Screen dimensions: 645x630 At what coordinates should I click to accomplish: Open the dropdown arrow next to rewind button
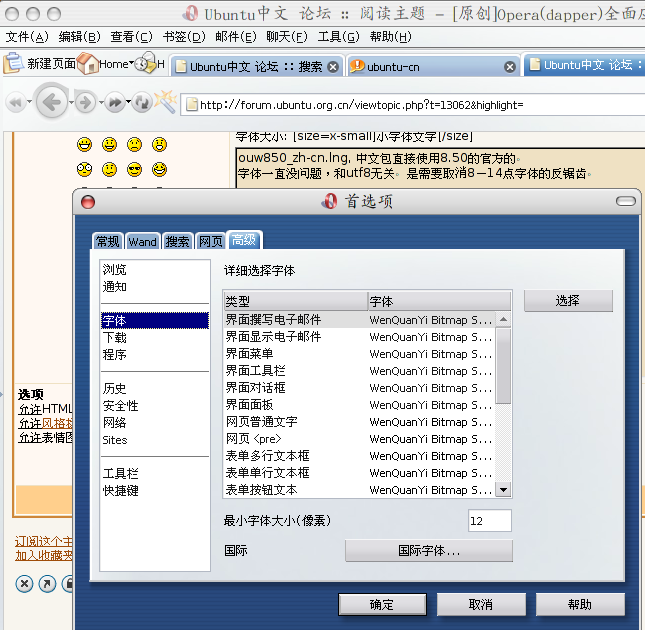(x=29, y=102)
